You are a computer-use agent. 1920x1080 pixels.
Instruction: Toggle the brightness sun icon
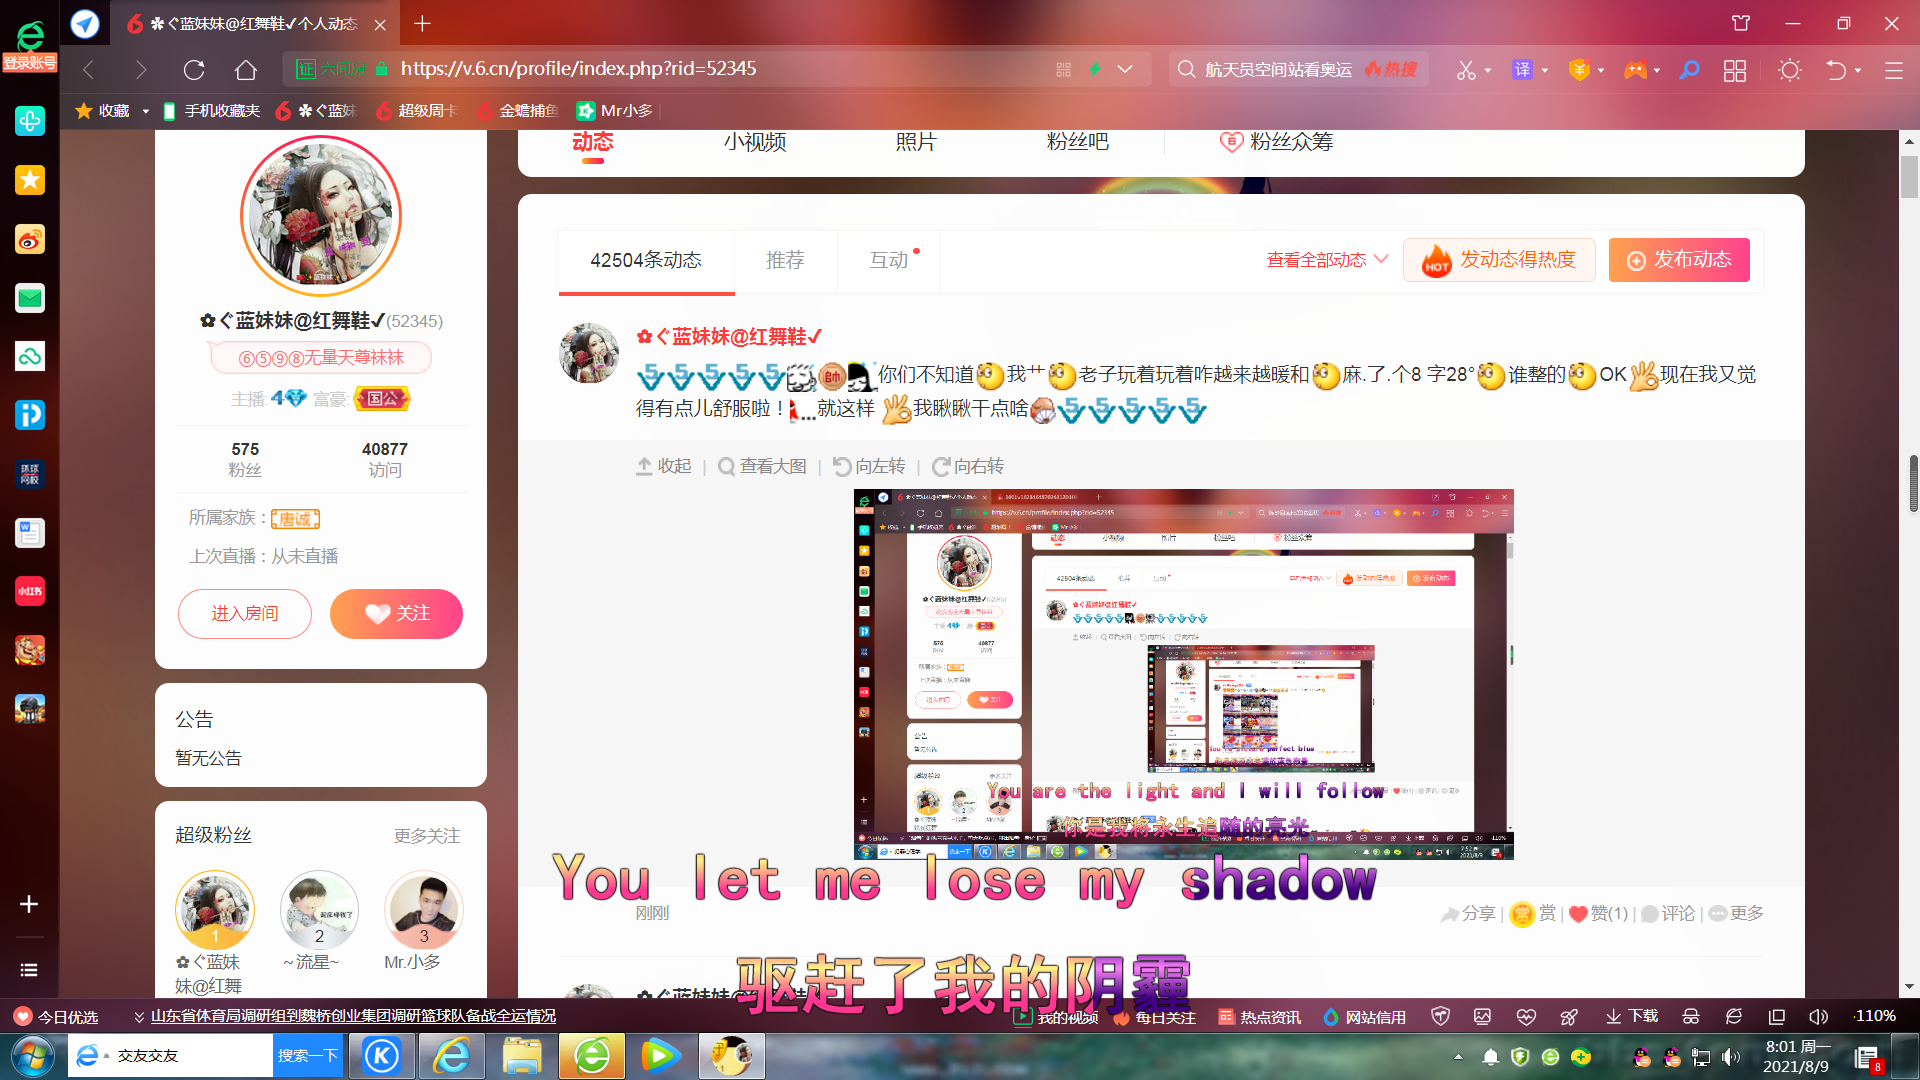pos(1790,70)
